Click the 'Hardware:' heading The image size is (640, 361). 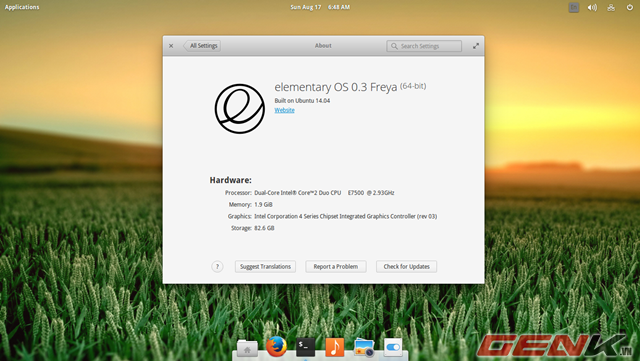[231, 180]
